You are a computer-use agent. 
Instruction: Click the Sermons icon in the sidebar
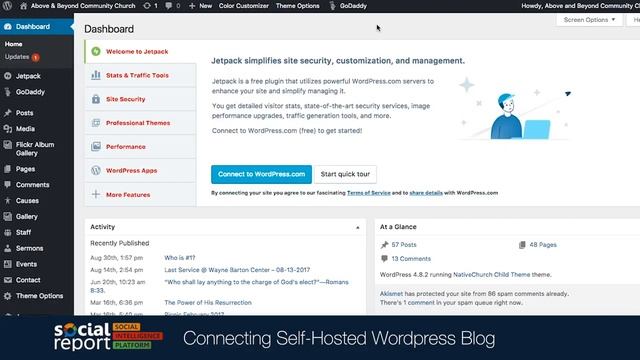tap(8, 248)
